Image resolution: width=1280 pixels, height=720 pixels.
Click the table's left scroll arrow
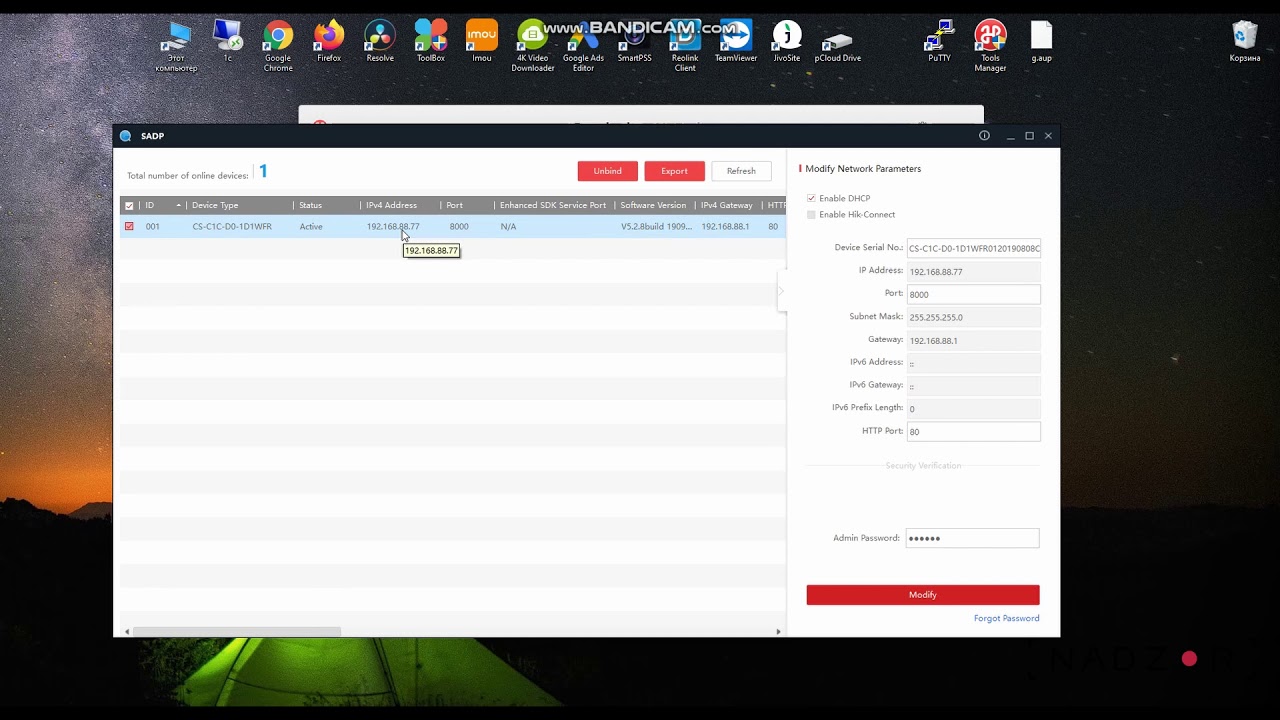(126, 632)
